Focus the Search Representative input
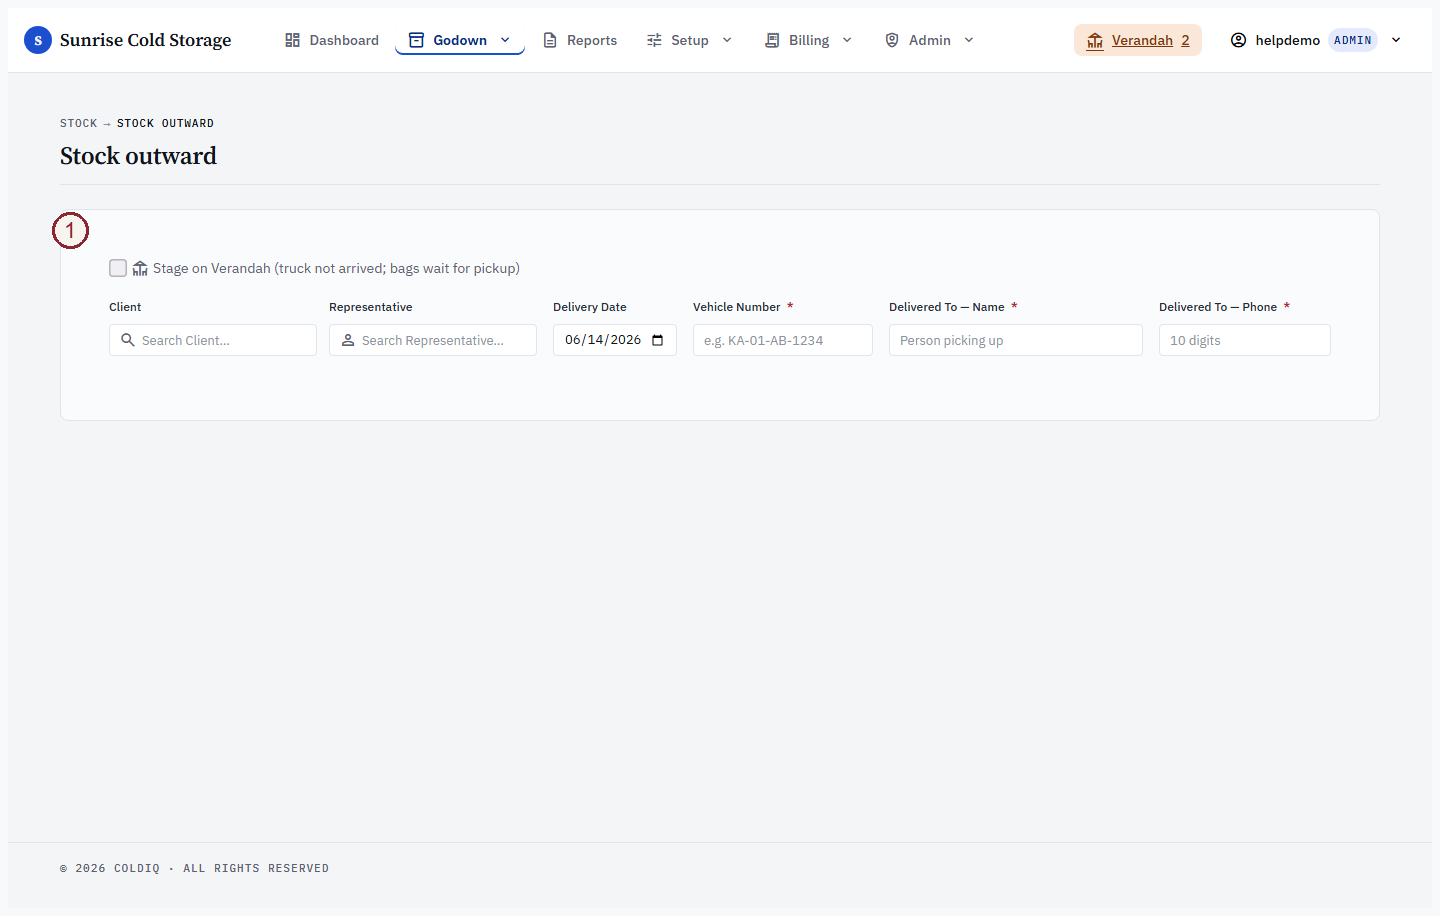Image resolution: width=1440 pixels, height=916 pixels. (x=433, y=340)
